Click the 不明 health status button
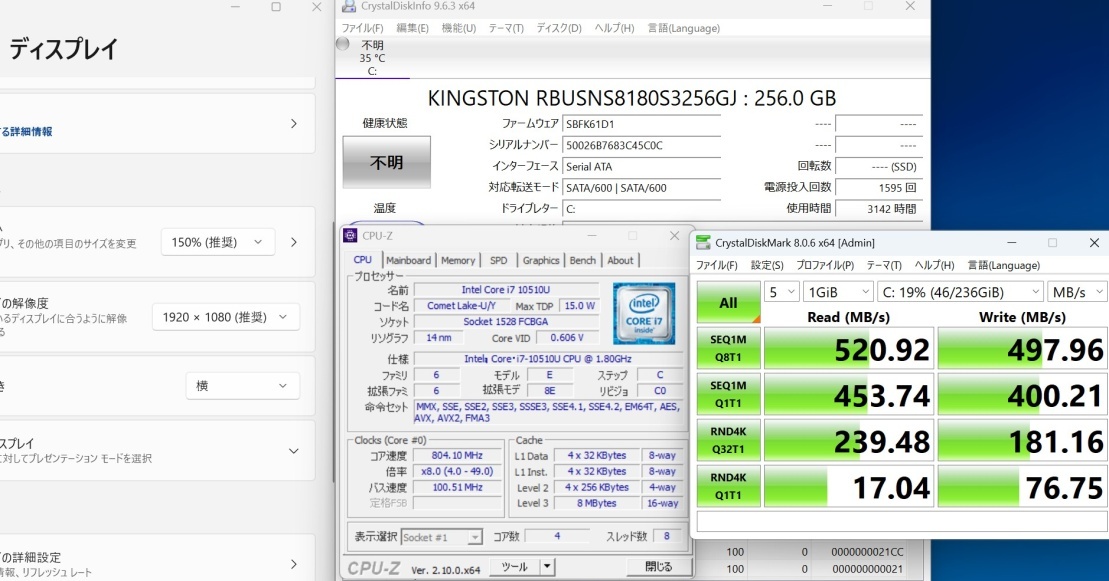The width and height of the screenshot is (1109, 581). [x=386, y=162]
